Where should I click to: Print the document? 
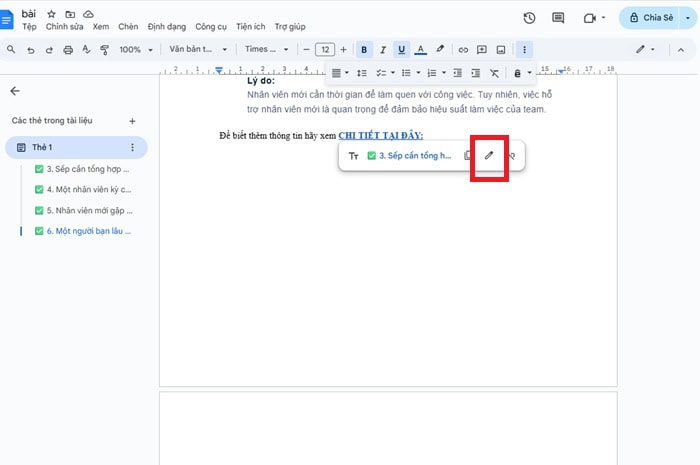68,50
